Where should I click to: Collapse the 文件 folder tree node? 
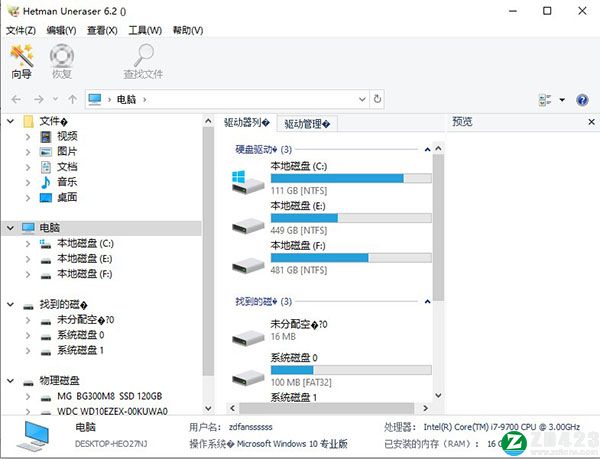point(11,121)
